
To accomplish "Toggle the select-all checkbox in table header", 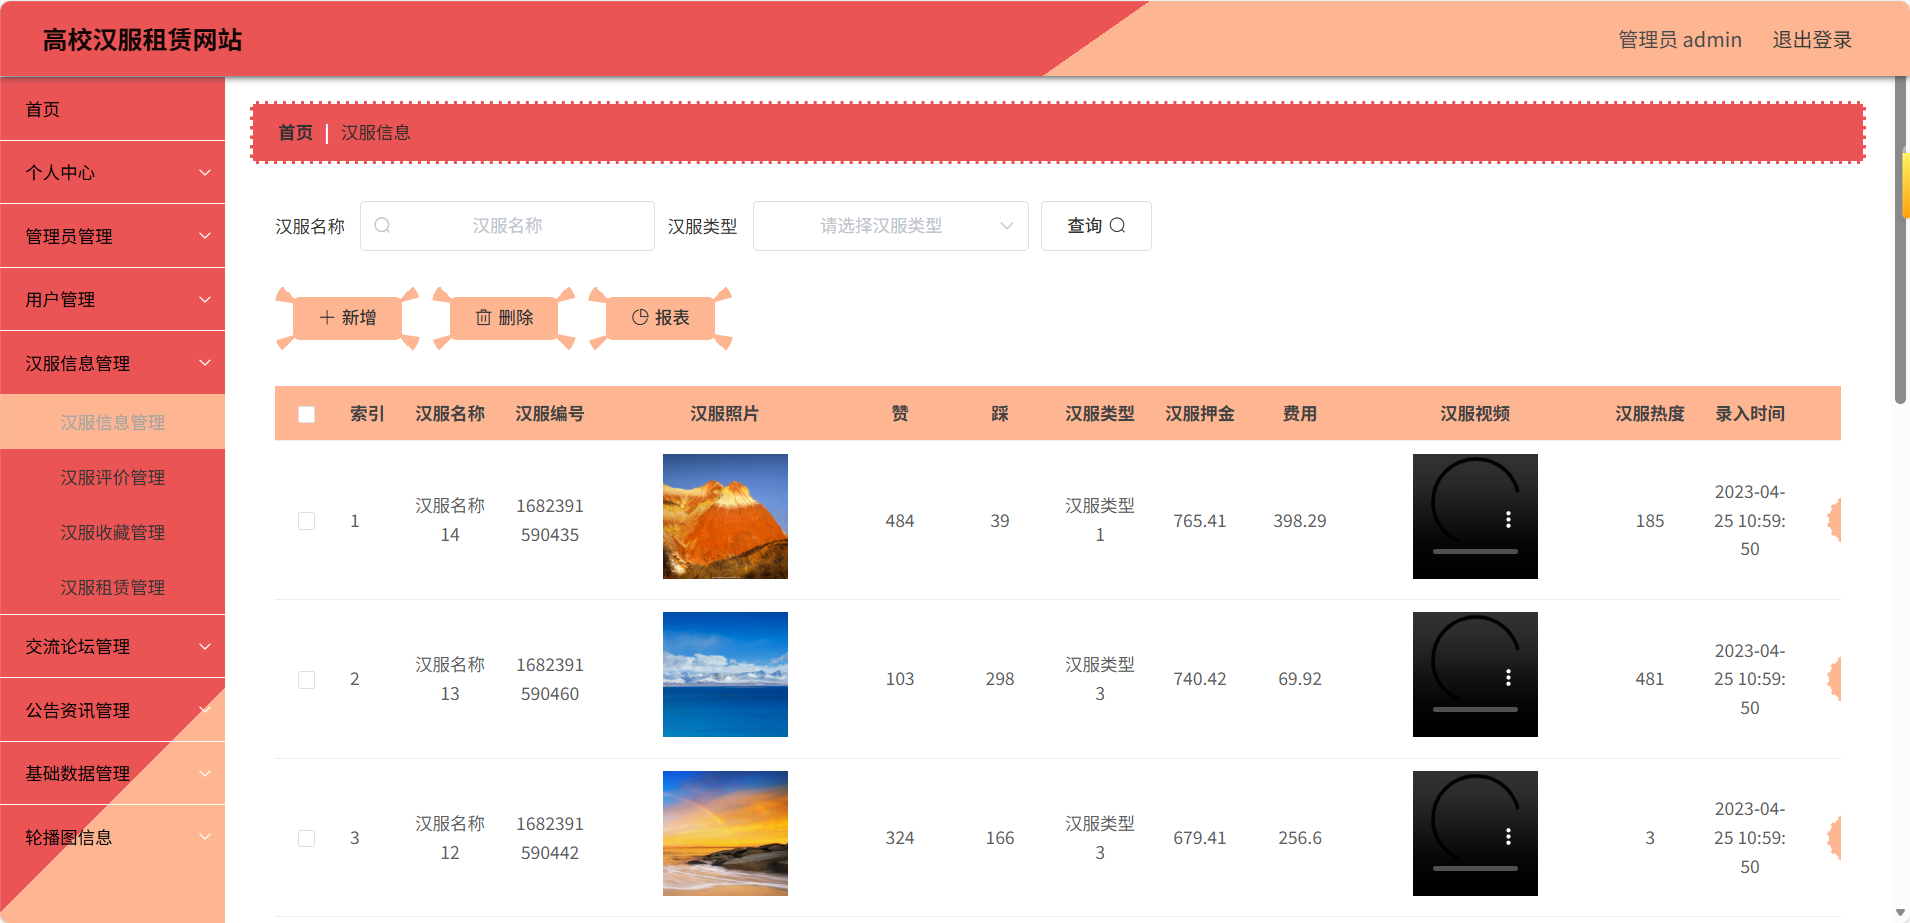I will tap(307, 414).
